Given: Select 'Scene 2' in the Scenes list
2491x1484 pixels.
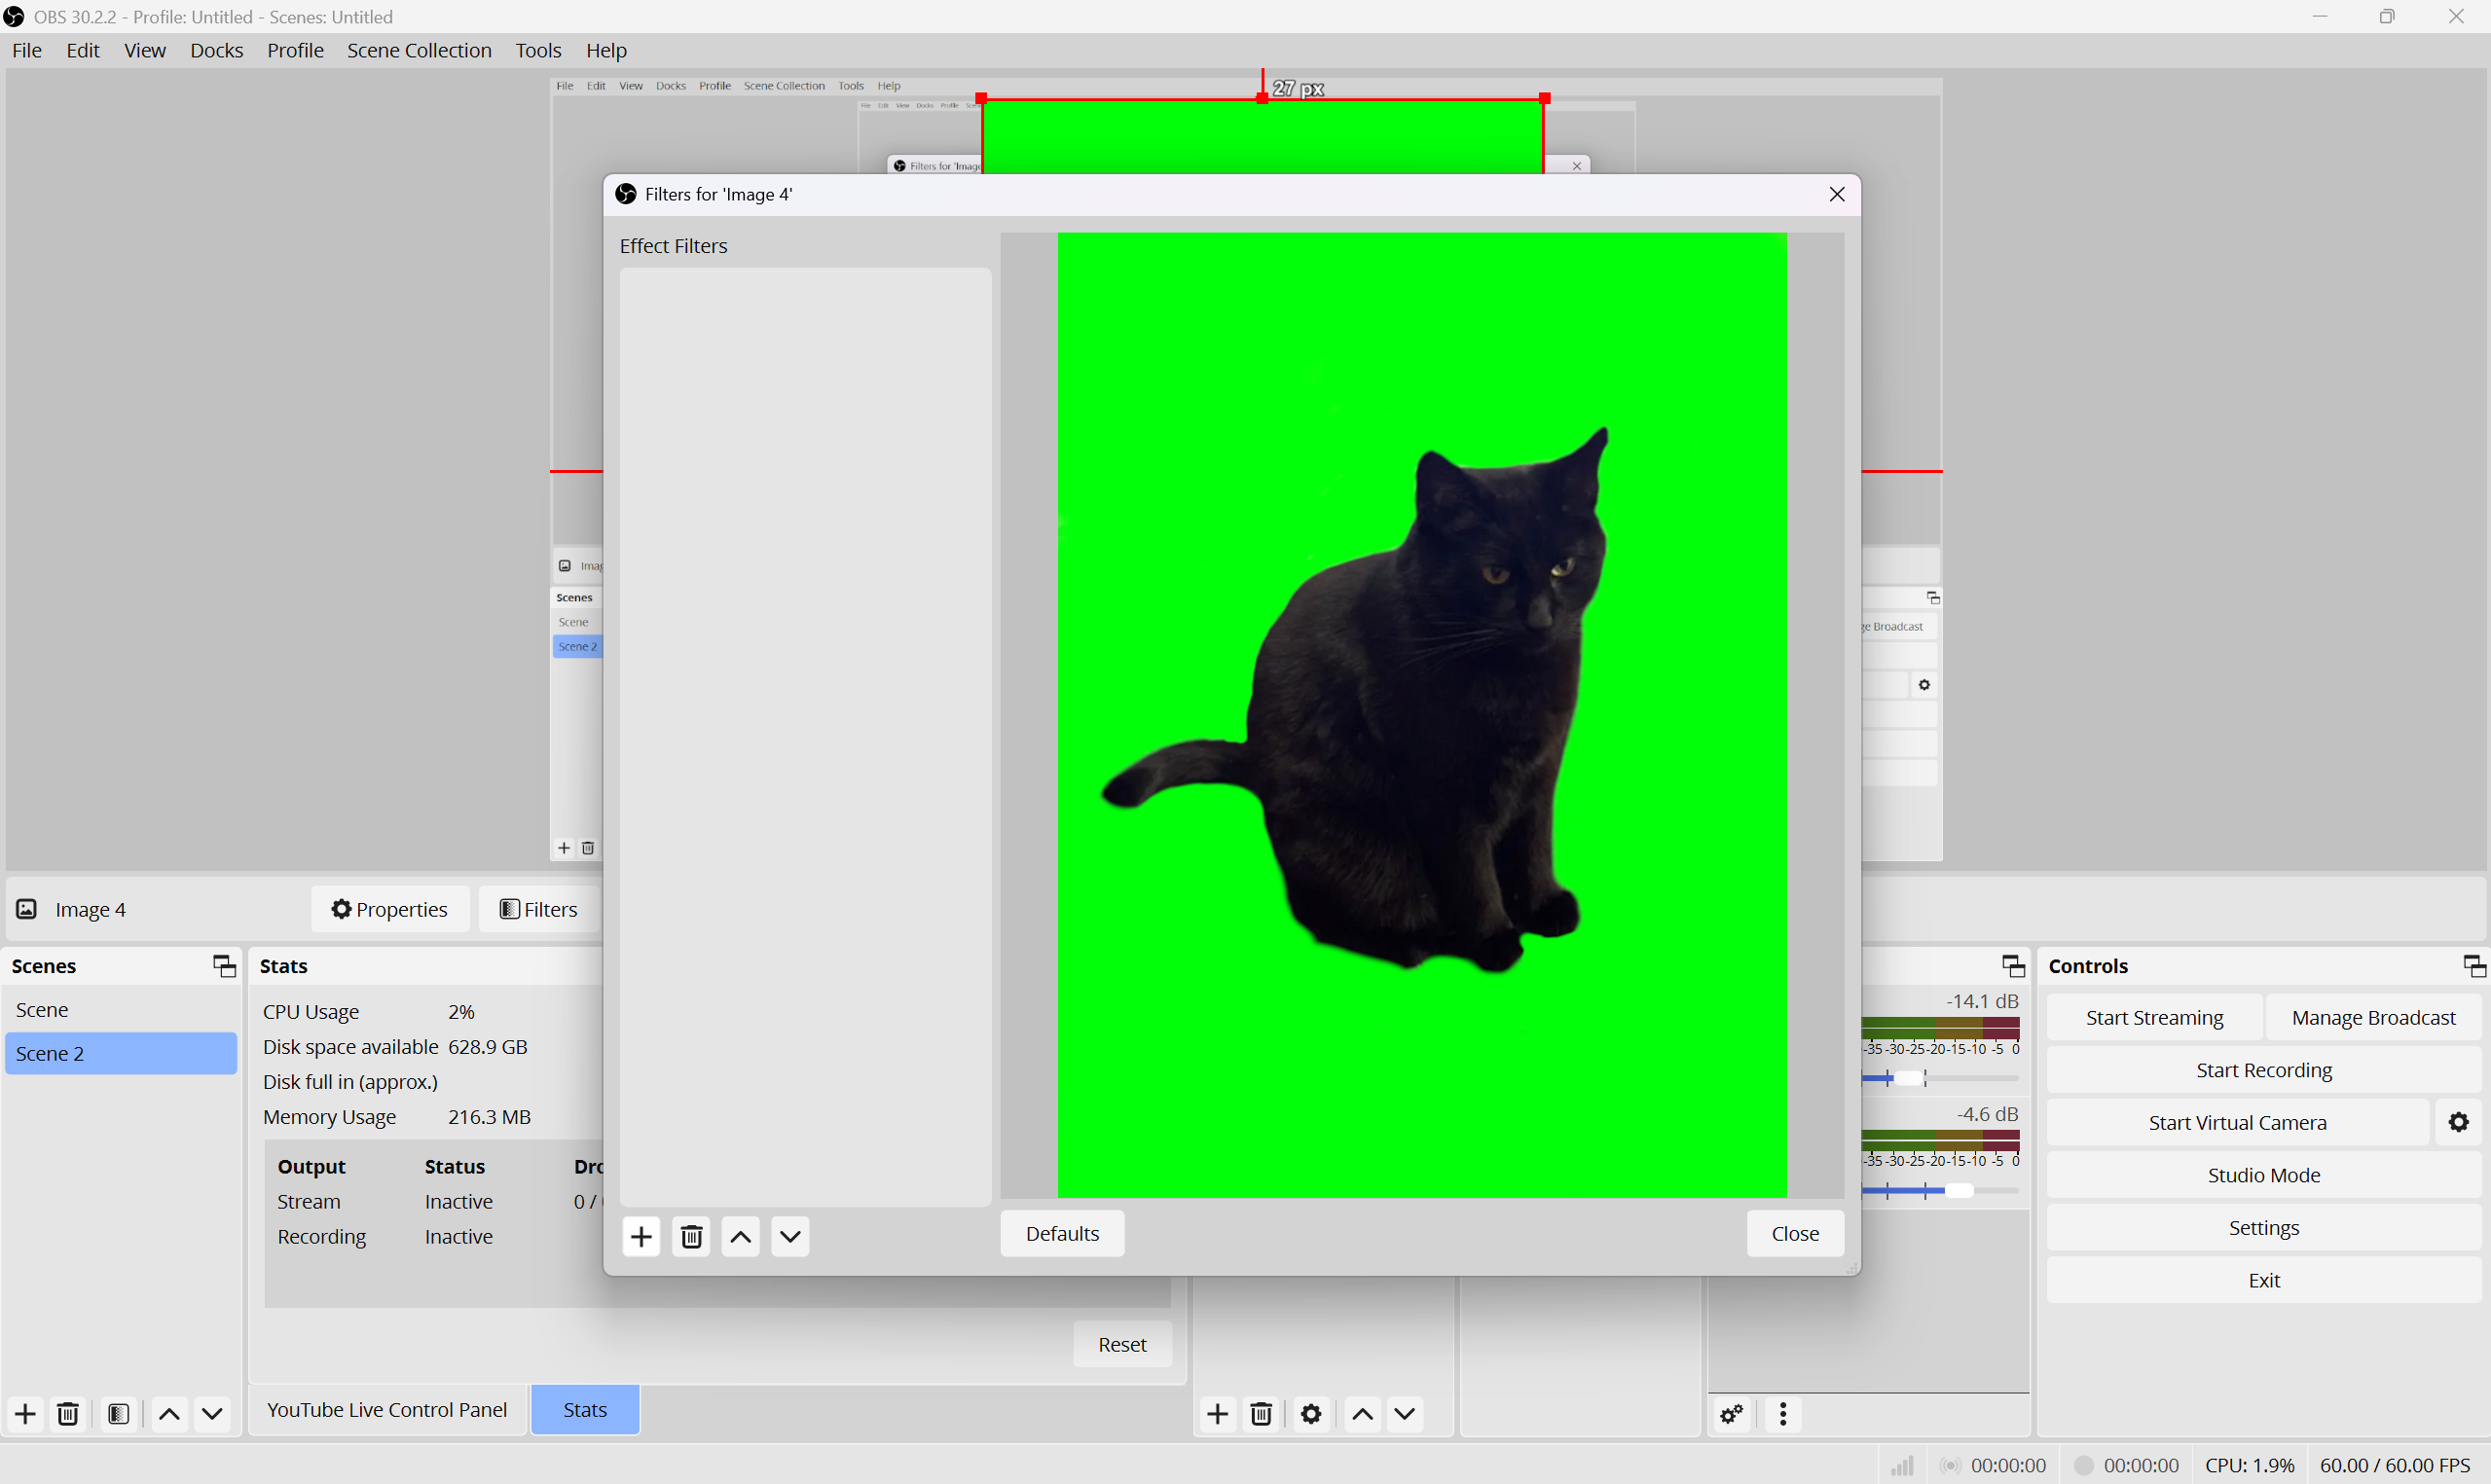Looking at the screenshot, I should click(x=121, y=1054).
